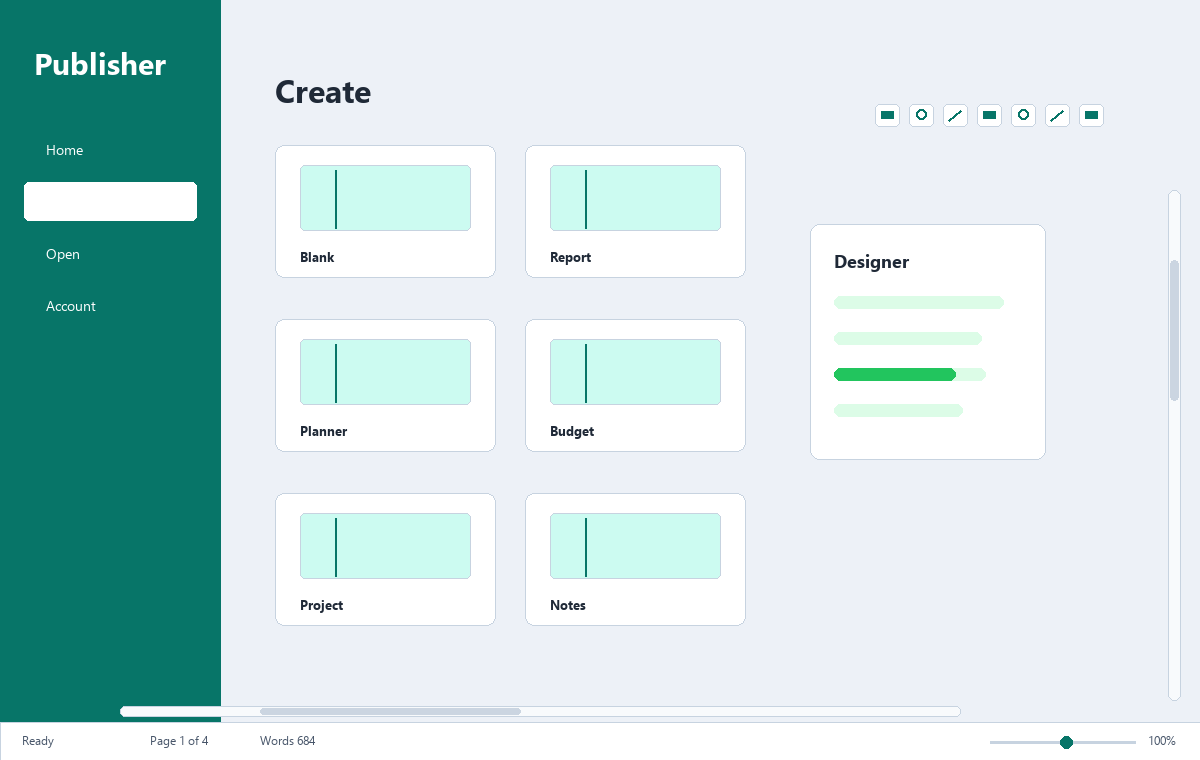
Task: Click the 100% zoom level
Action: (1161, 741)
